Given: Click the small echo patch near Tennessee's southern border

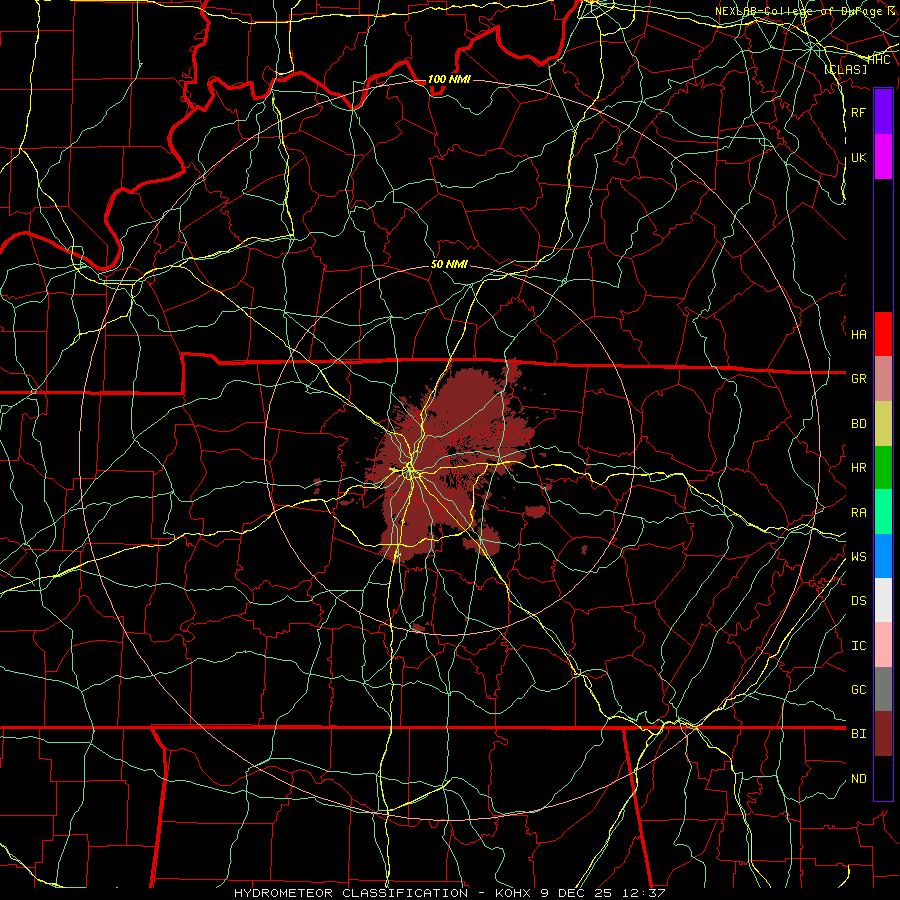Looking at the screenshot, I should [x=418, y=627].
